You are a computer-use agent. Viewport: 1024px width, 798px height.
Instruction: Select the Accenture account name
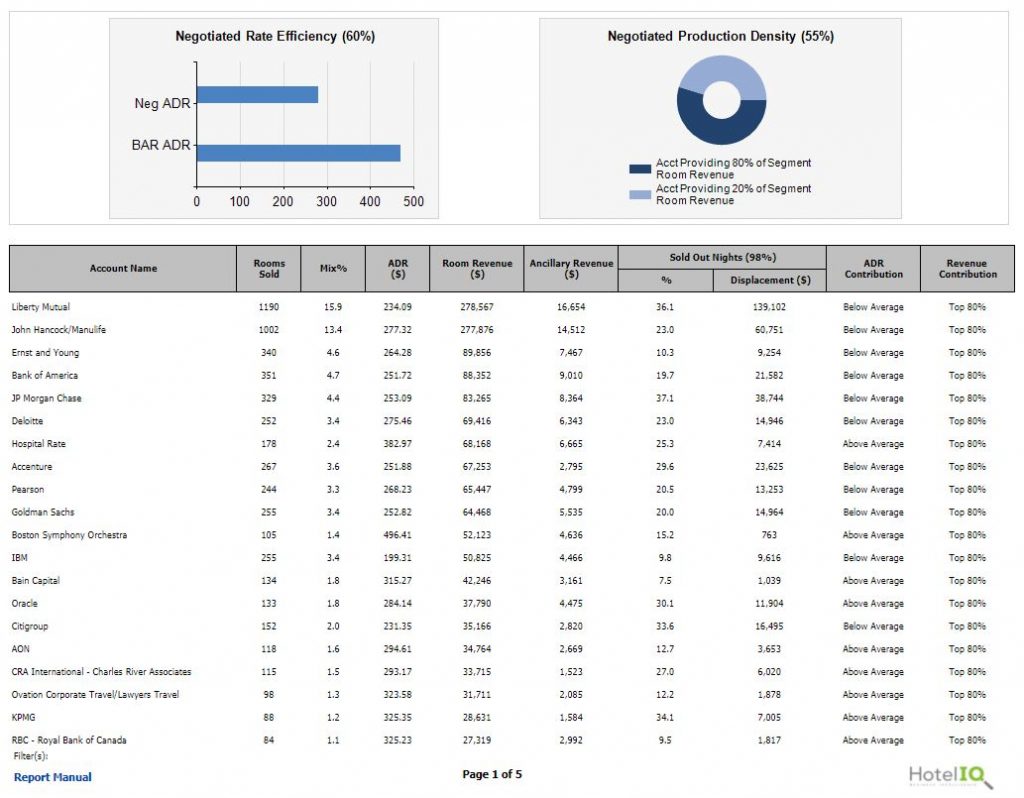coord(31,466)
